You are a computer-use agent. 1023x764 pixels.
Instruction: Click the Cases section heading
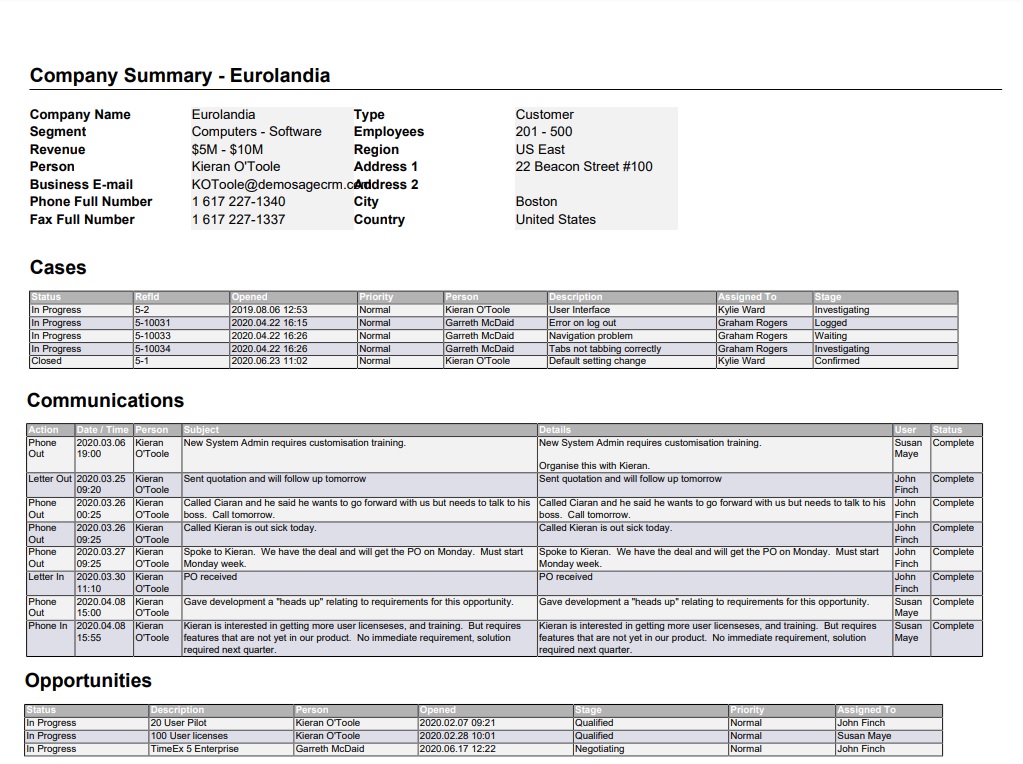(x=58, y=267)
